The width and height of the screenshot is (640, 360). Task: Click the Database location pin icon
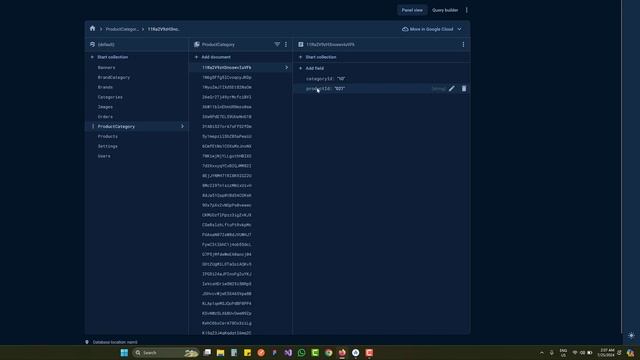(x=87, y=342)
